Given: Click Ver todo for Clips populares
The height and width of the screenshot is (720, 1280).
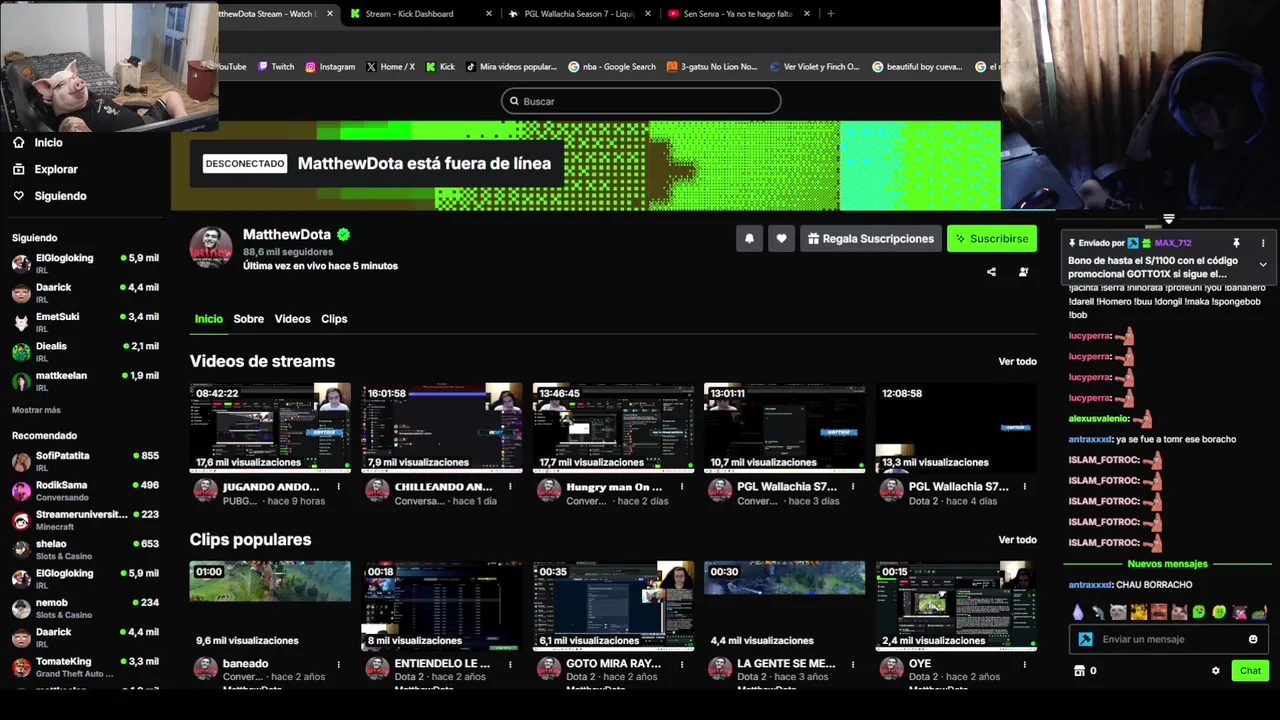Looking at the screenshot, I should pyautogui.click(x=1017, y=540).
